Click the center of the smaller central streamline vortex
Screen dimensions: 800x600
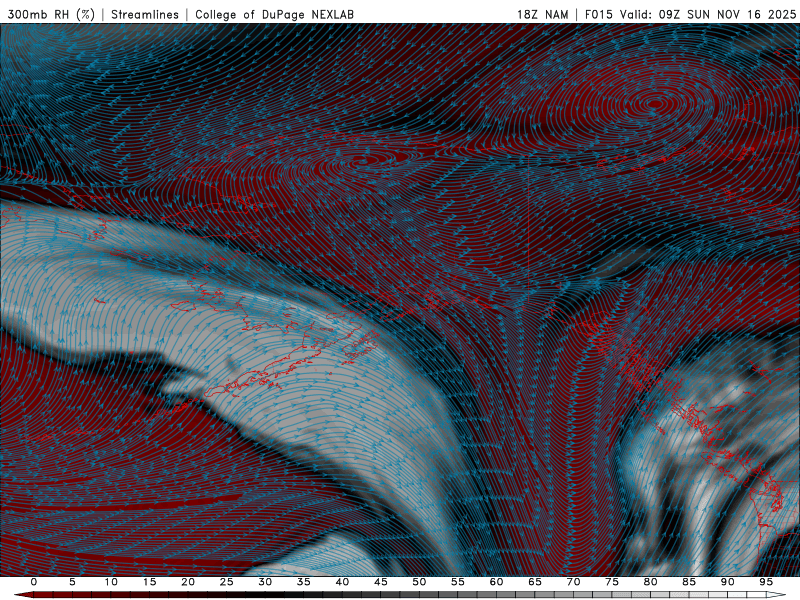(x=367, y=160)
